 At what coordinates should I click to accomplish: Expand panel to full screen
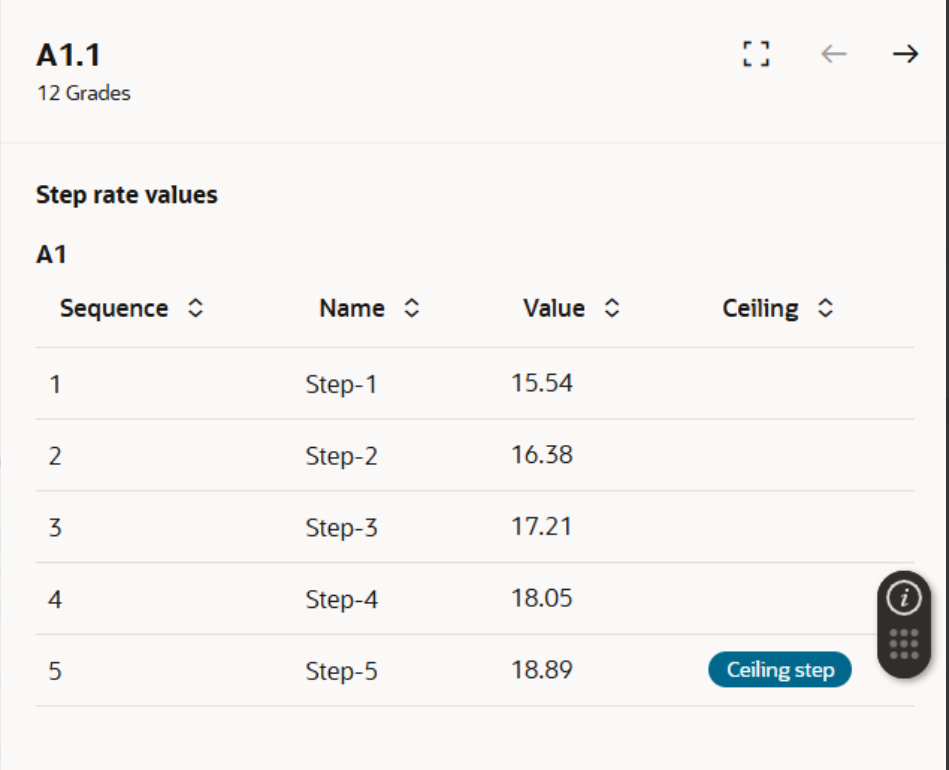[756, 54]
